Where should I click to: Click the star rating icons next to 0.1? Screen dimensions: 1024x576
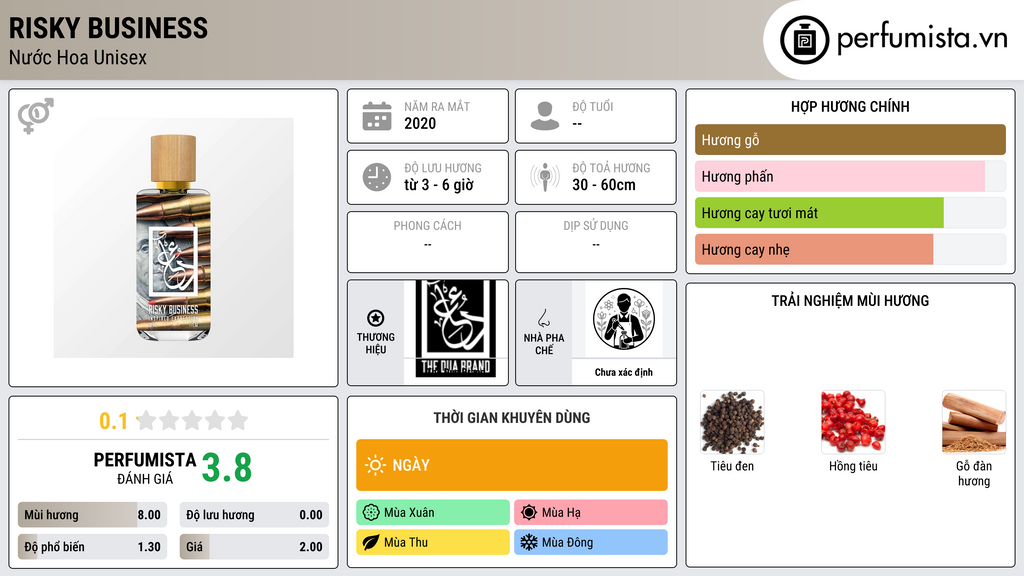[192, 420]
